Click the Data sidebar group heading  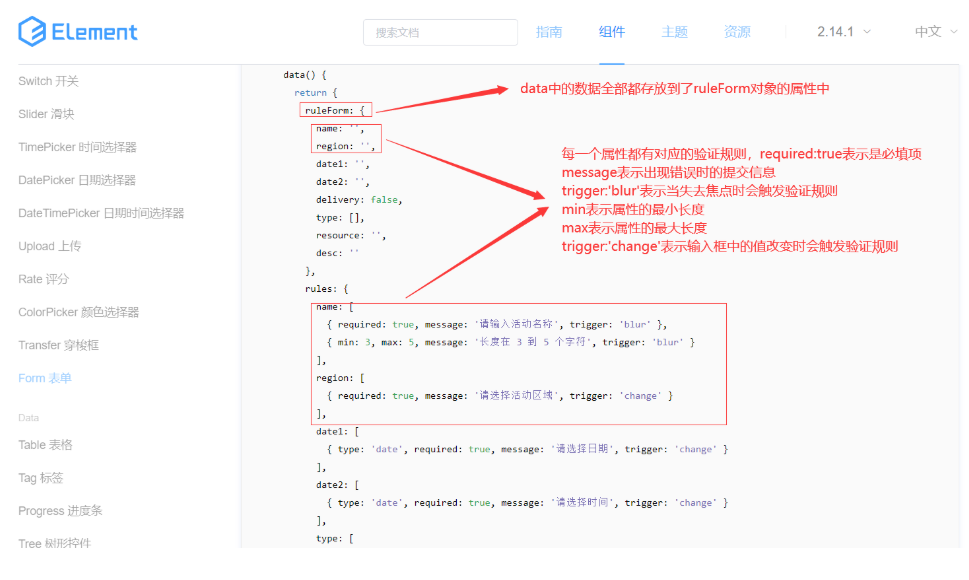click(28, 418)
